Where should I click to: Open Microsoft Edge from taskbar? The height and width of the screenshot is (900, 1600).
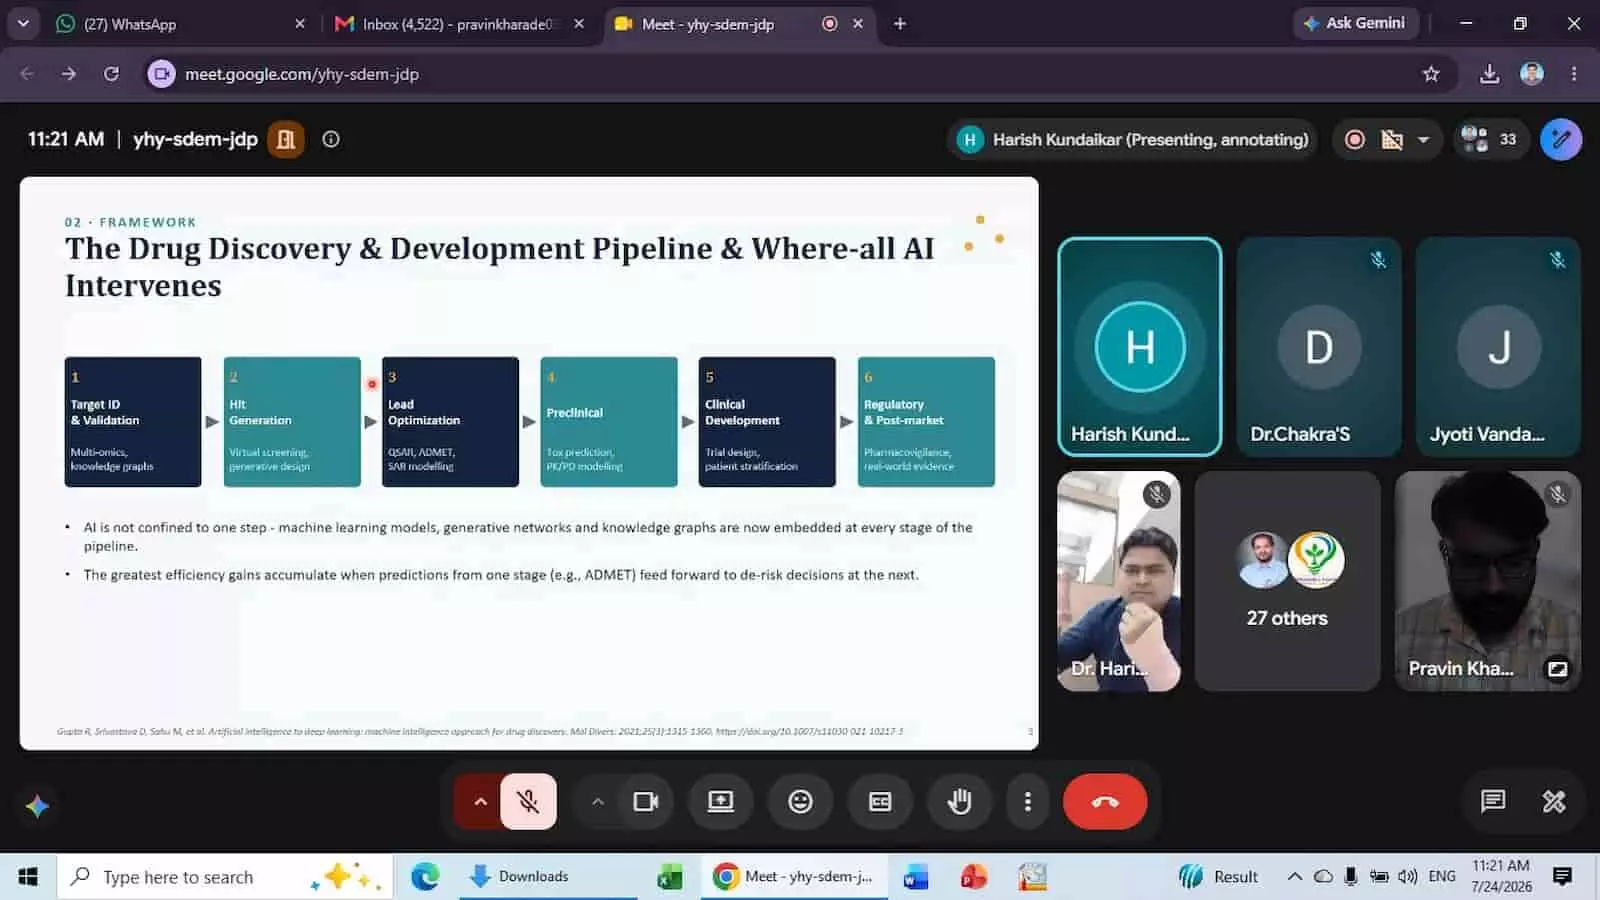(x=425, y=877)
